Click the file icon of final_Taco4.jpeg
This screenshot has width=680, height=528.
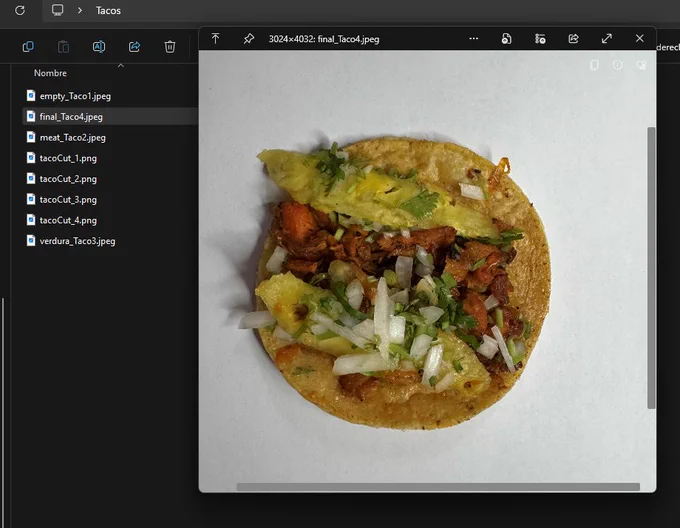tap(31, 116)
